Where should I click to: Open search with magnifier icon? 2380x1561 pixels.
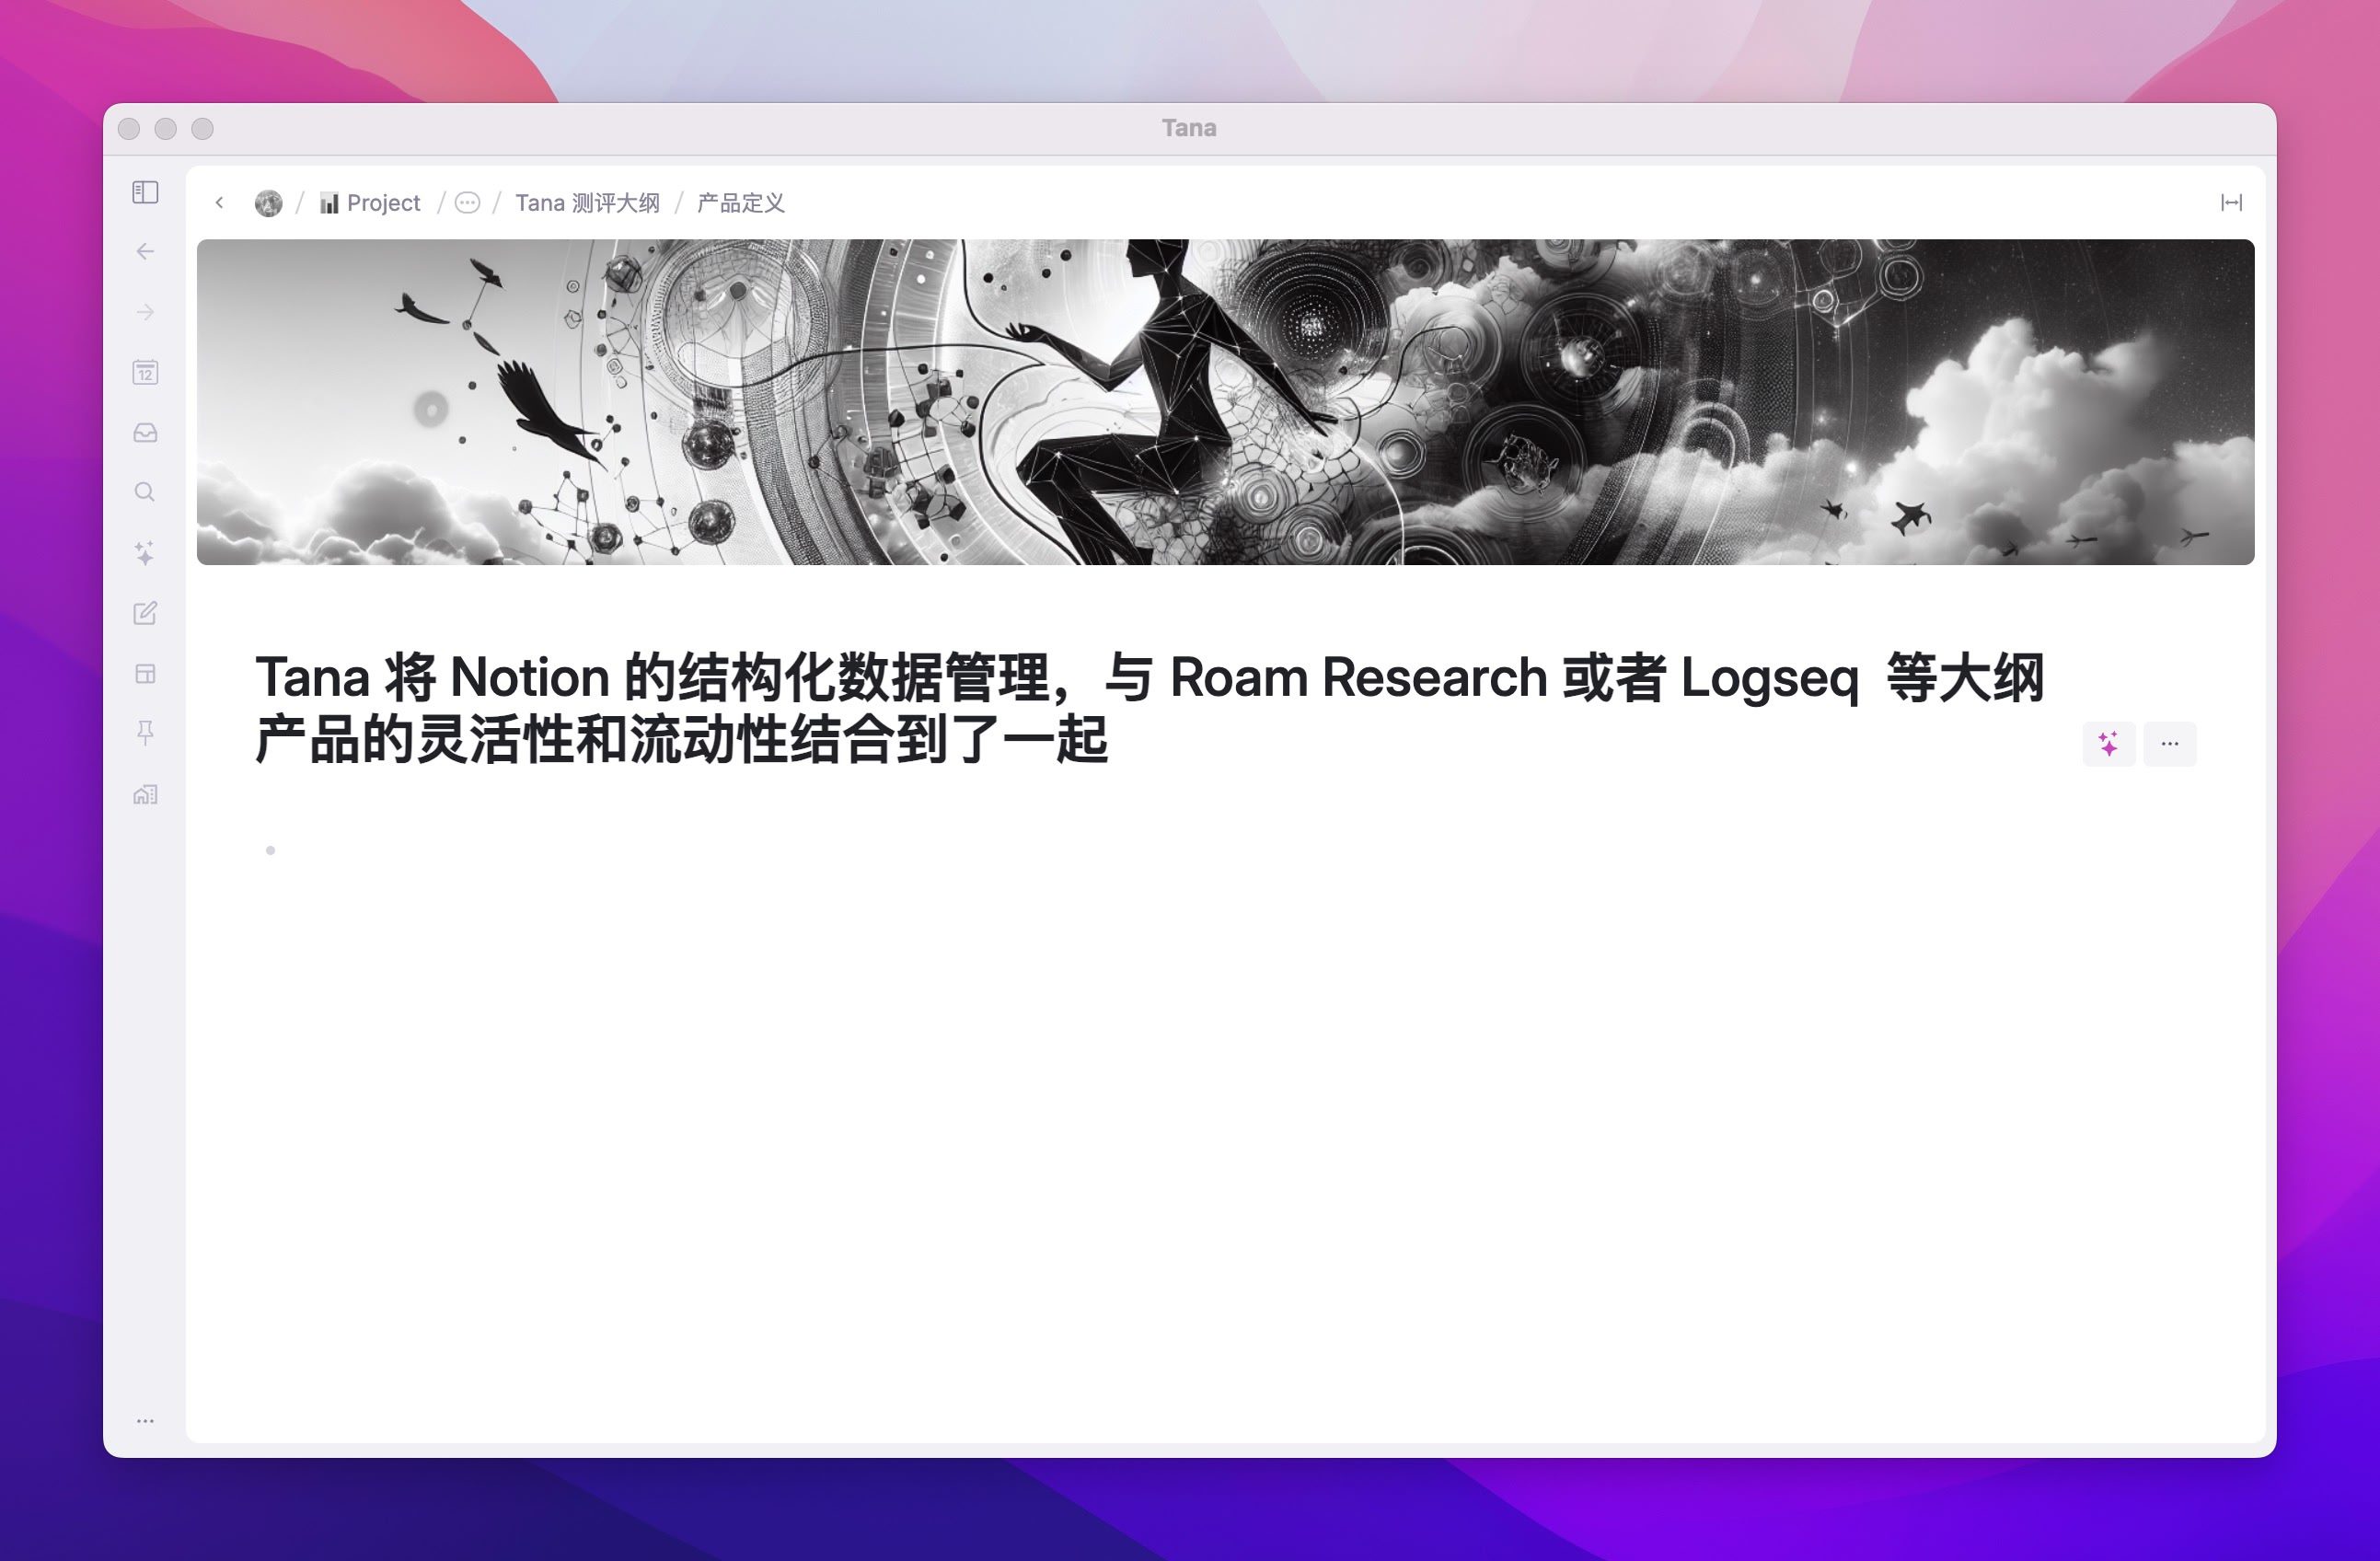coord(145,492)
